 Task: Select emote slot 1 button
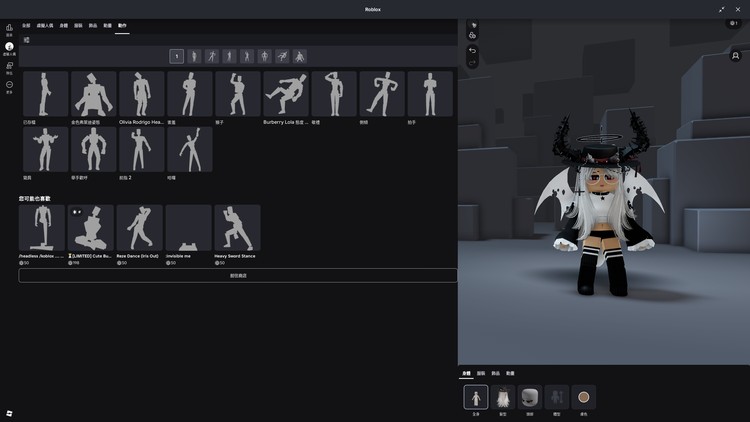177,56
